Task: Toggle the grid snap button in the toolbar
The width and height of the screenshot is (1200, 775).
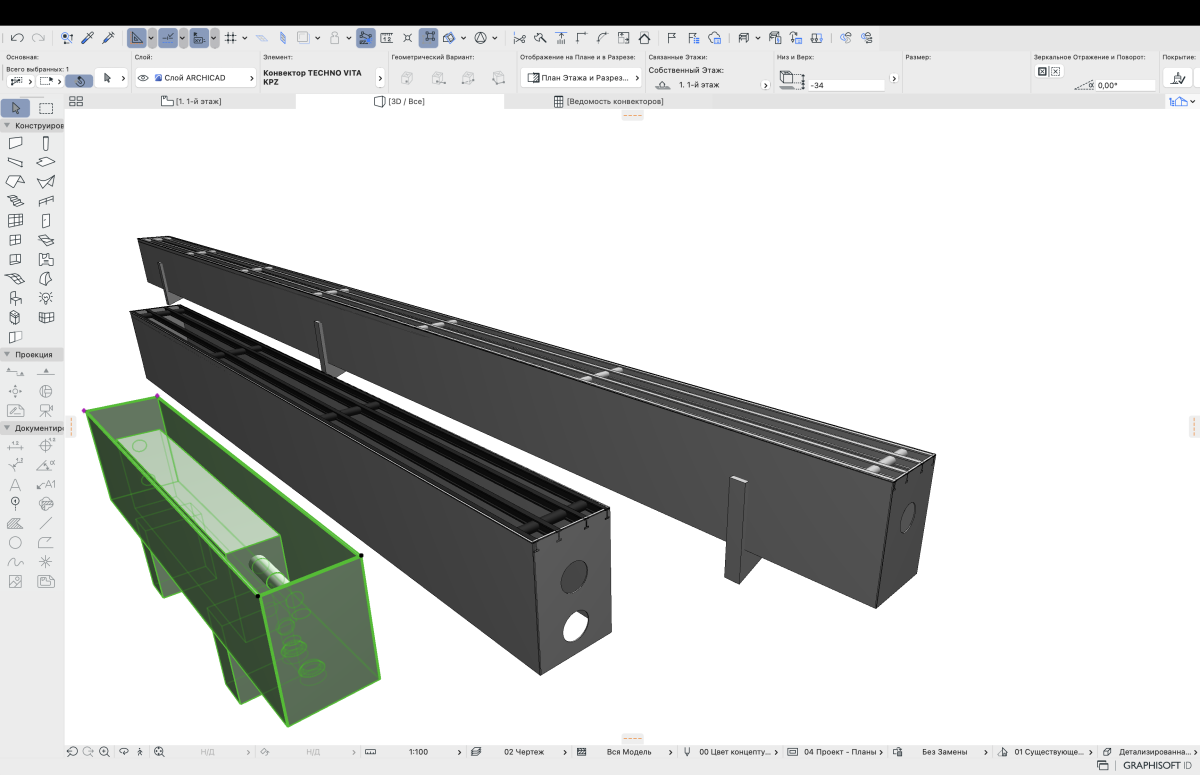Action: click(x=230, y=38)
